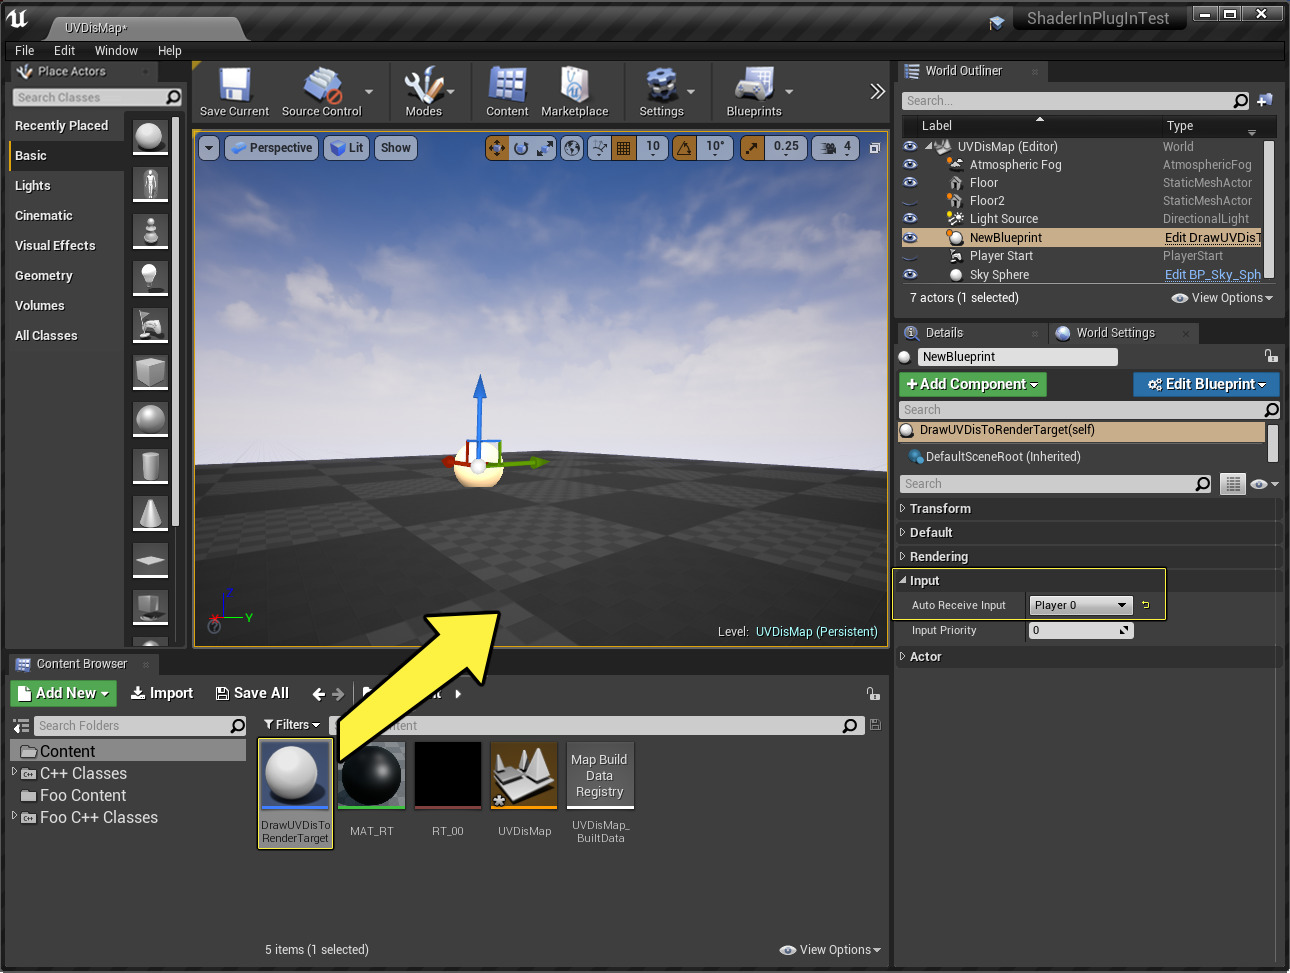Open the Window menu

pos(116,51)
